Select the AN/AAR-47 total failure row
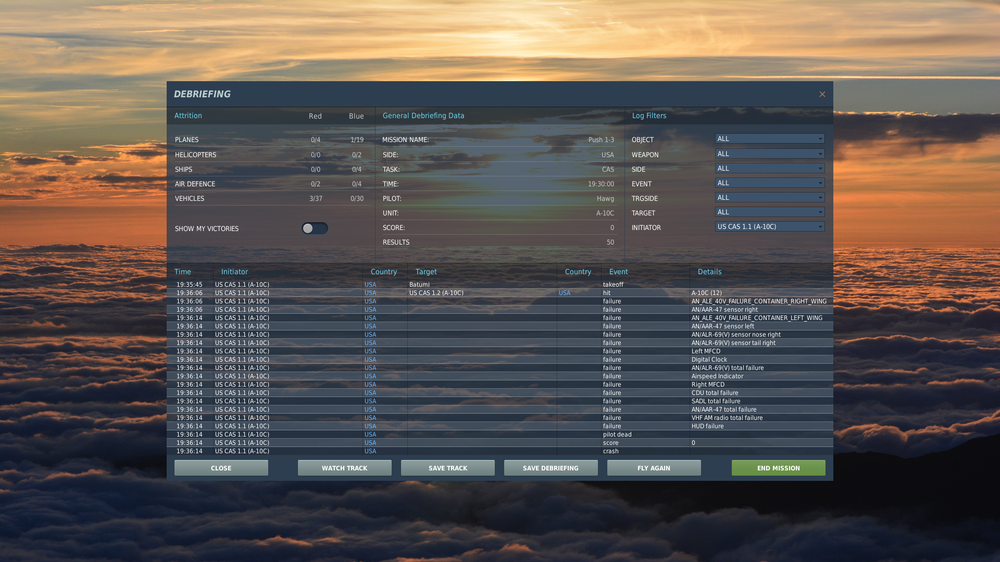Viewport: 1000px width, 562px height. (x=501, y=410)
